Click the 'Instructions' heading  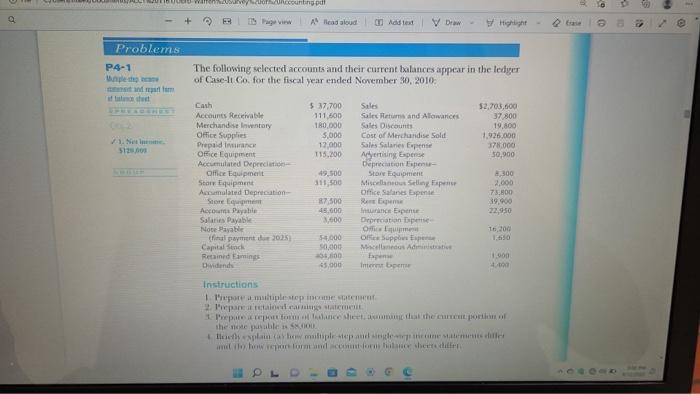[230, 284]
